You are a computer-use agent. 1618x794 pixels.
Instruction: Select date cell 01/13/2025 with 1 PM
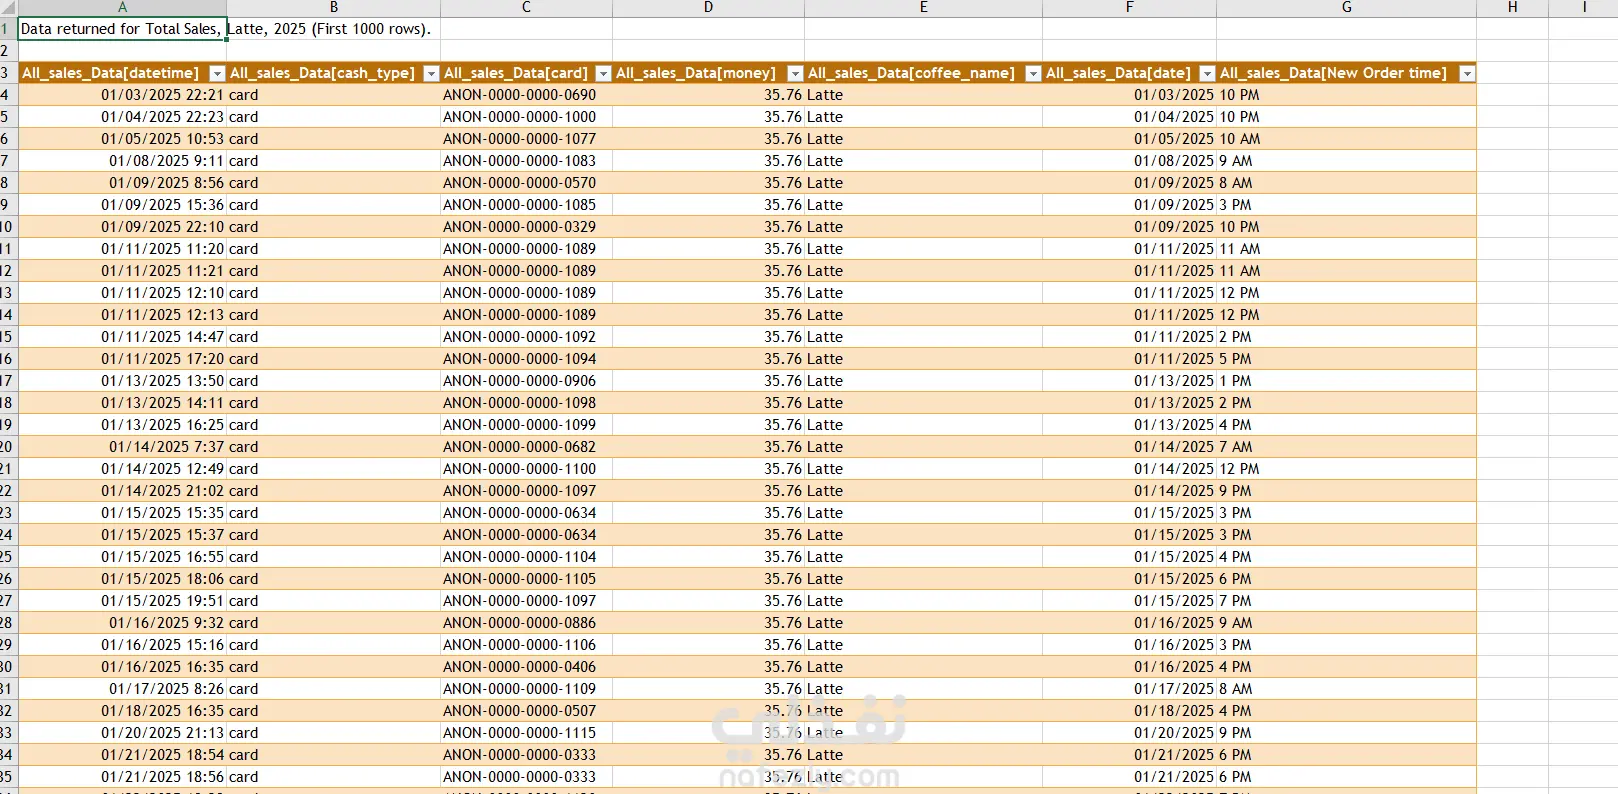1130,381
